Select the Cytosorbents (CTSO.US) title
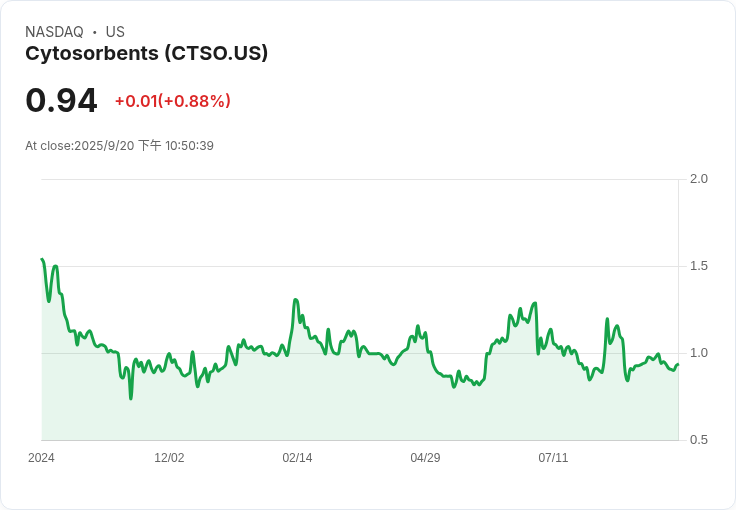The image size is (736, 510). 146,54
